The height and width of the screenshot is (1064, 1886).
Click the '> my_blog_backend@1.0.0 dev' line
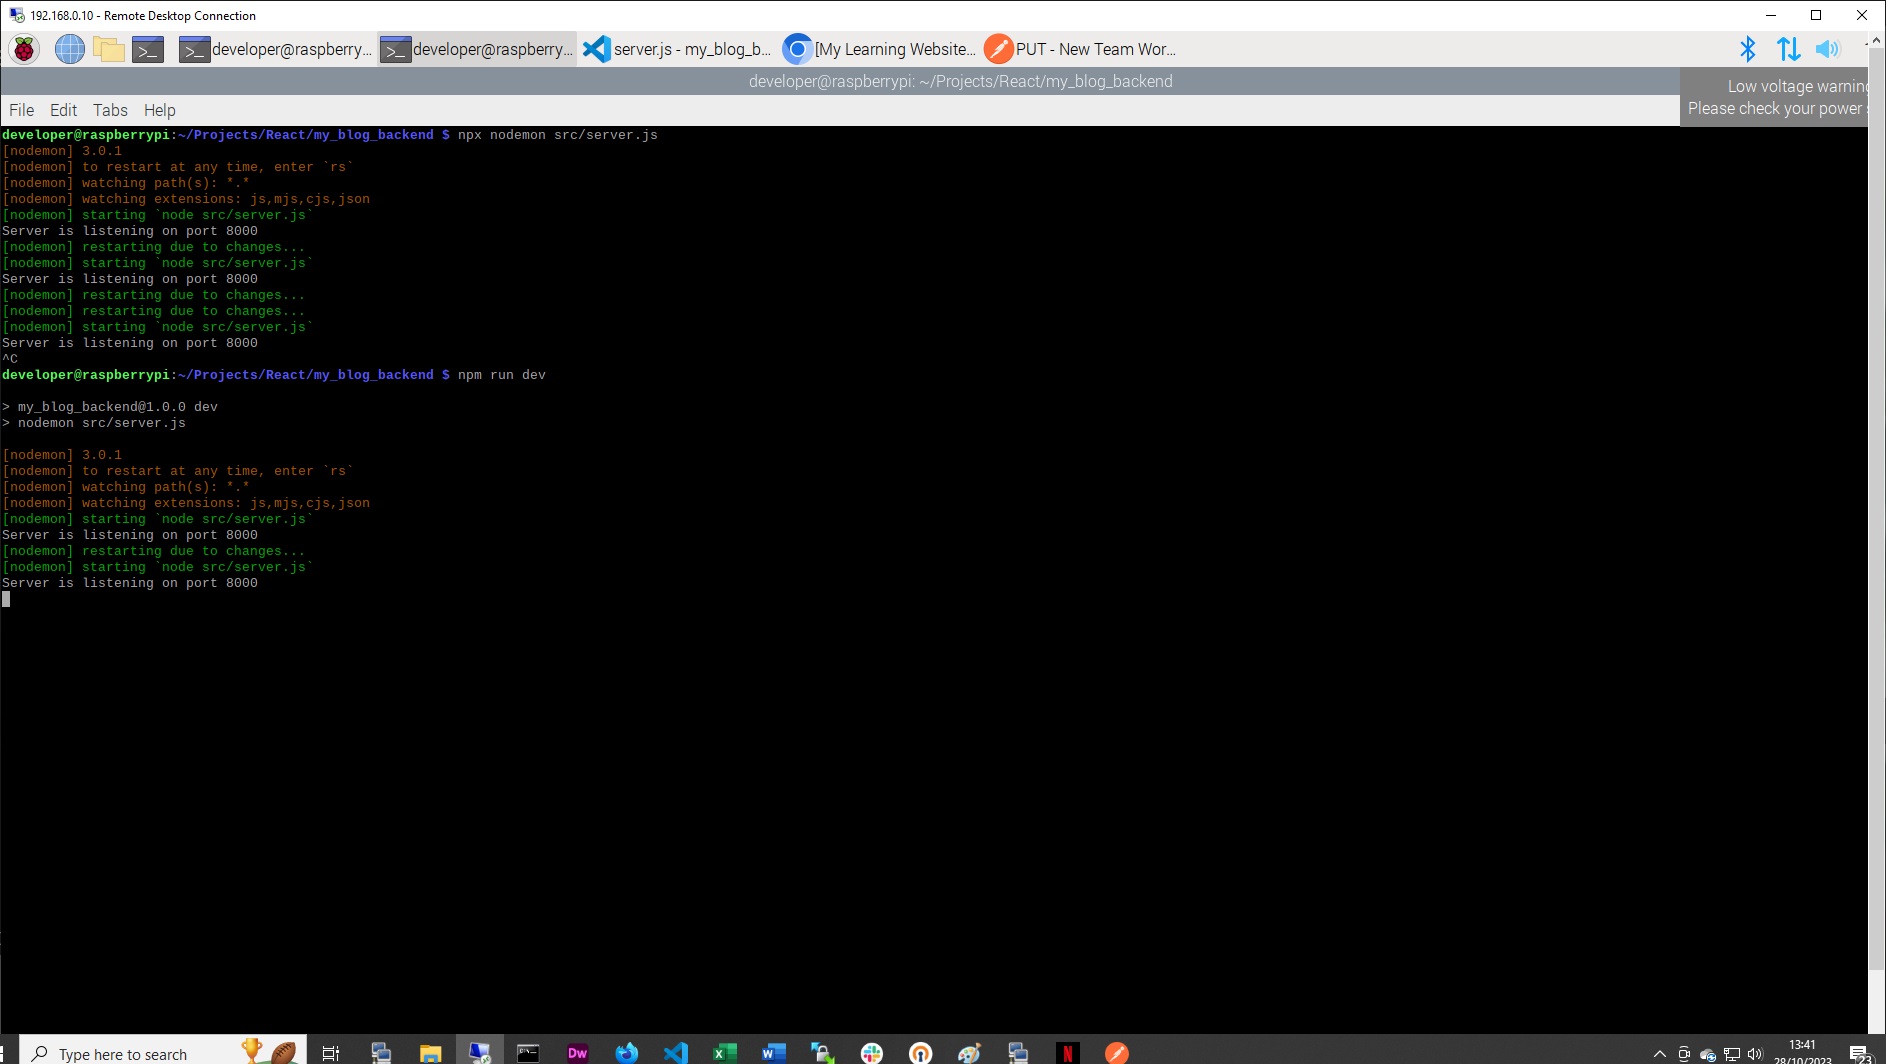click(110, 407)
